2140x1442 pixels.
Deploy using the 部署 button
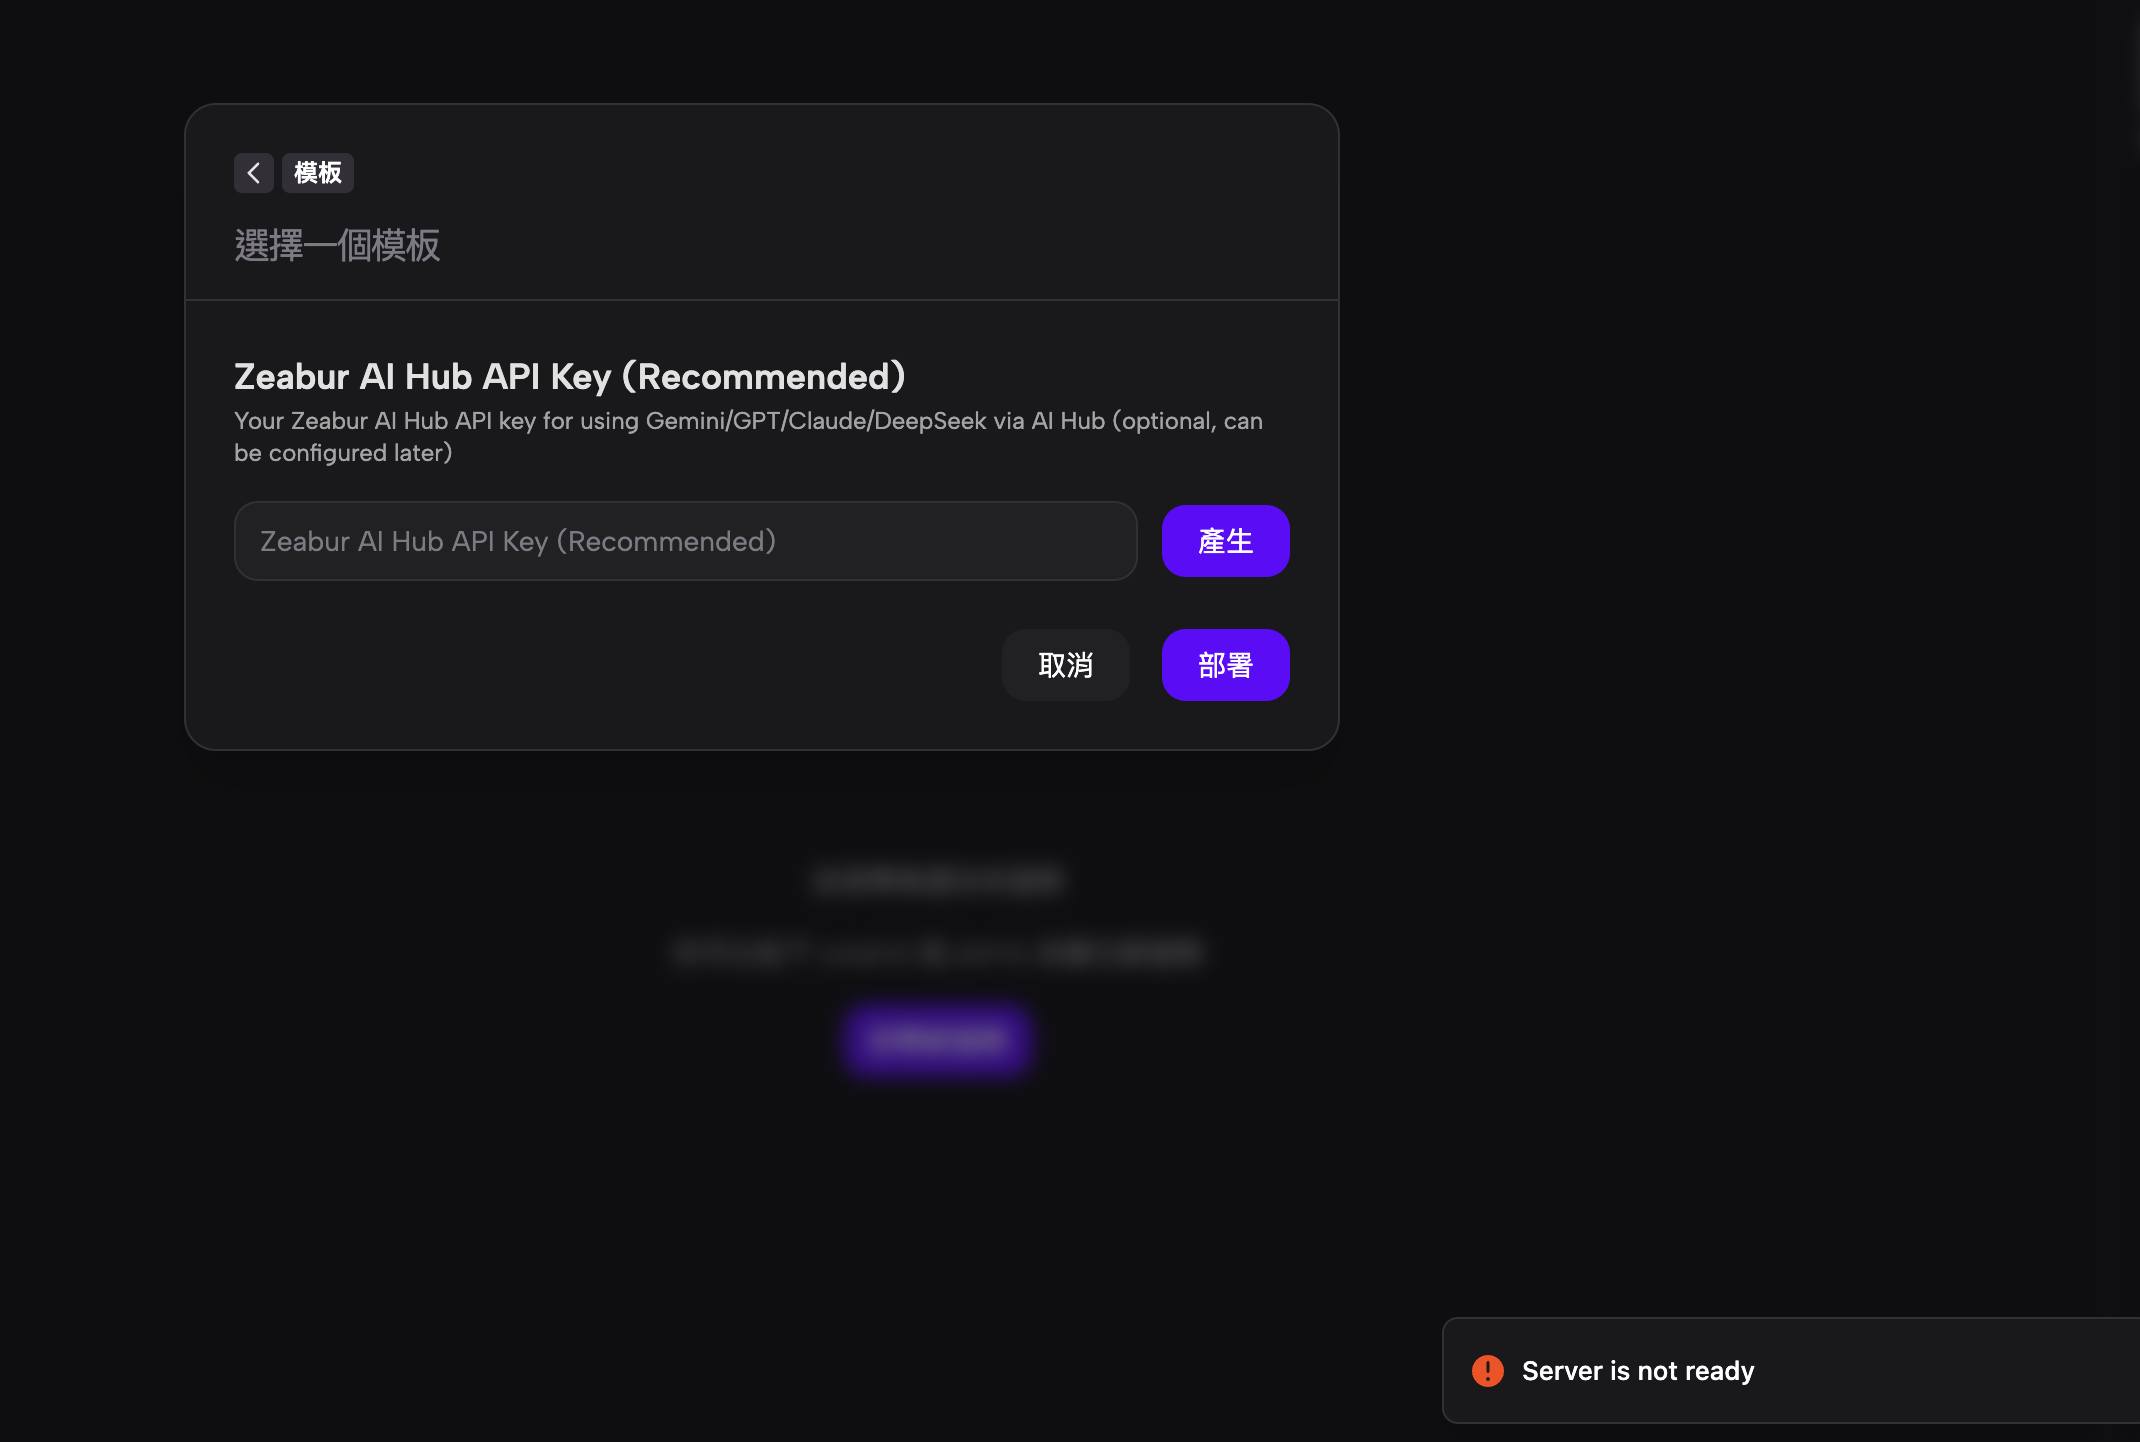tap(1225, 665)
